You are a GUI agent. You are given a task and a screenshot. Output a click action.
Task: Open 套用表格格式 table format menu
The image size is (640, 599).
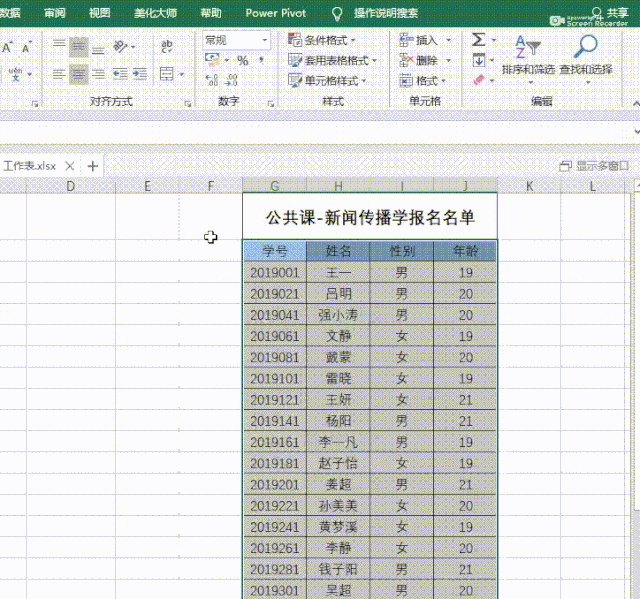(332, 61)
